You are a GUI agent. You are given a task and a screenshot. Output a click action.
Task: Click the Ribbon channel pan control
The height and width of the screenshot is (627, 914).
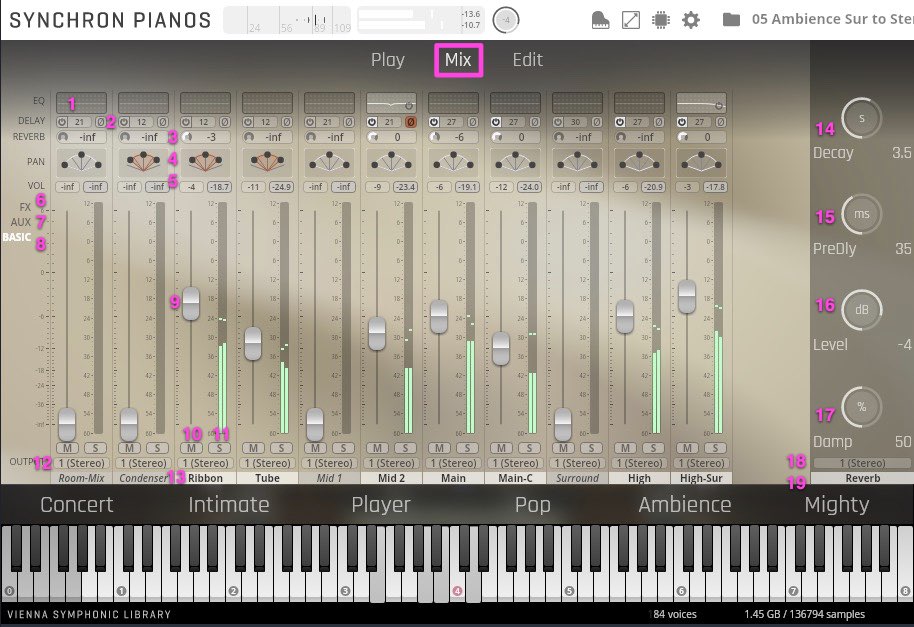[x=205, y=162]
